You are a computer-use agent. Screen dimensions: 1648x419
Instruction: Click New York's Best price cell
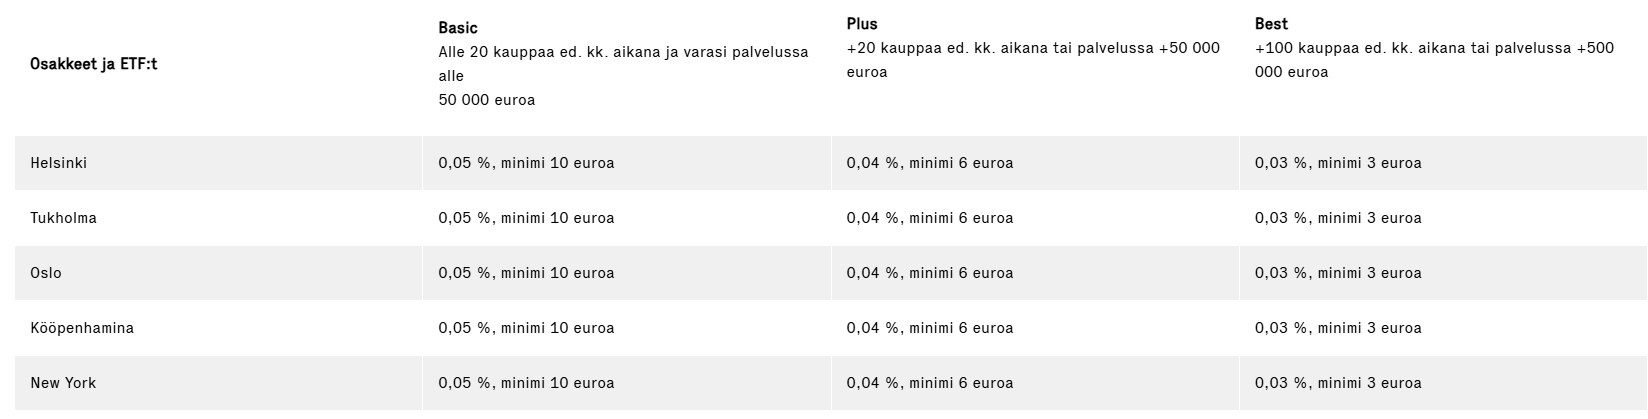(x=1338, y=383)
